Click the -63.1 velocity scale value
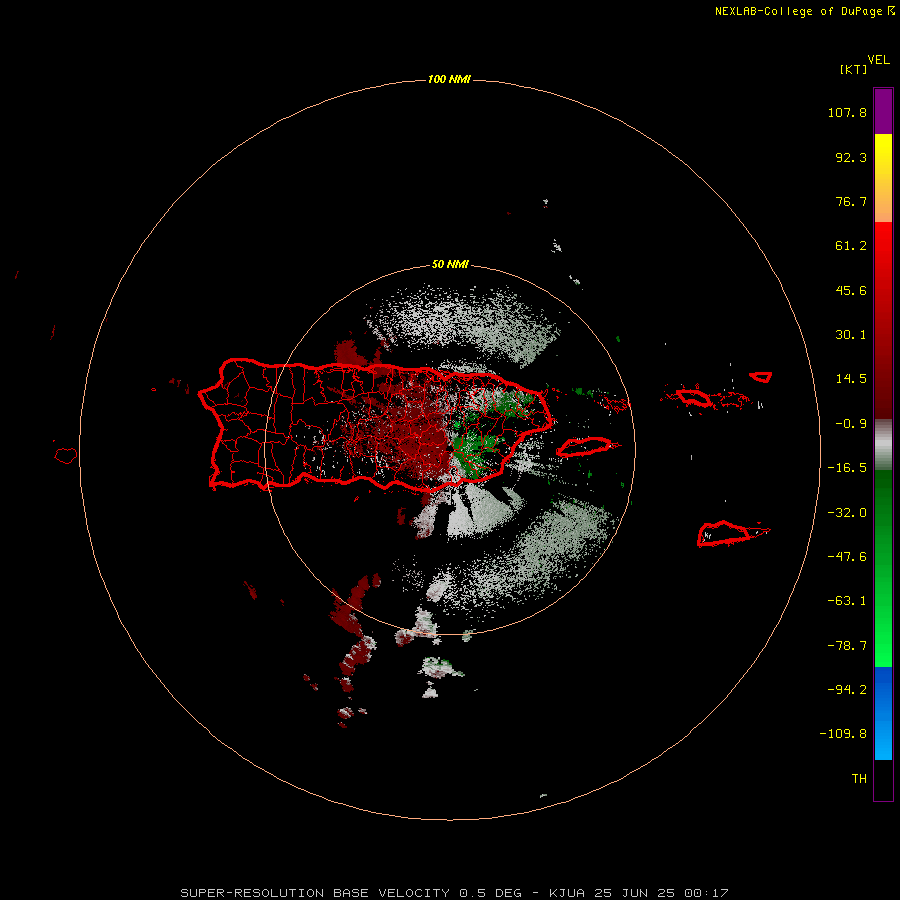This screenshot has width=900, height=900. [847, 601]
